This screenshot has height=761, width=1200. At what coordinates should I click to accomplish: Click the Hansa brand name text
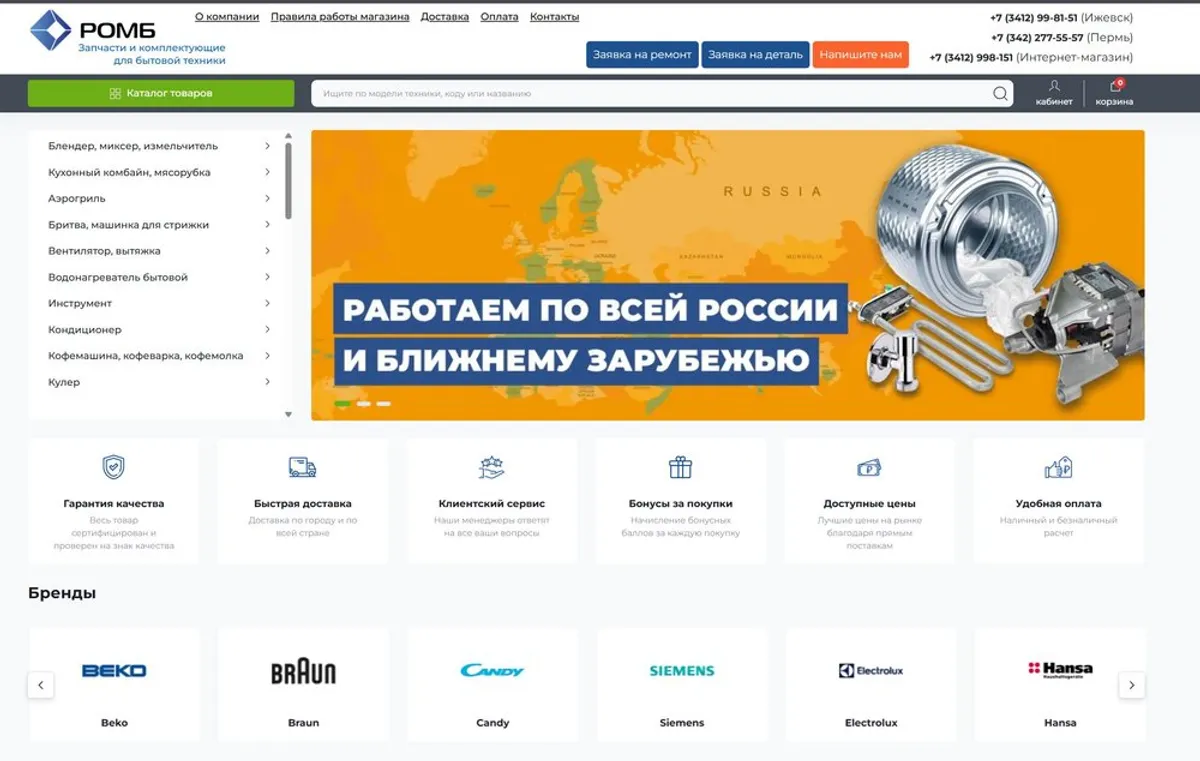tap(1060, 722)
